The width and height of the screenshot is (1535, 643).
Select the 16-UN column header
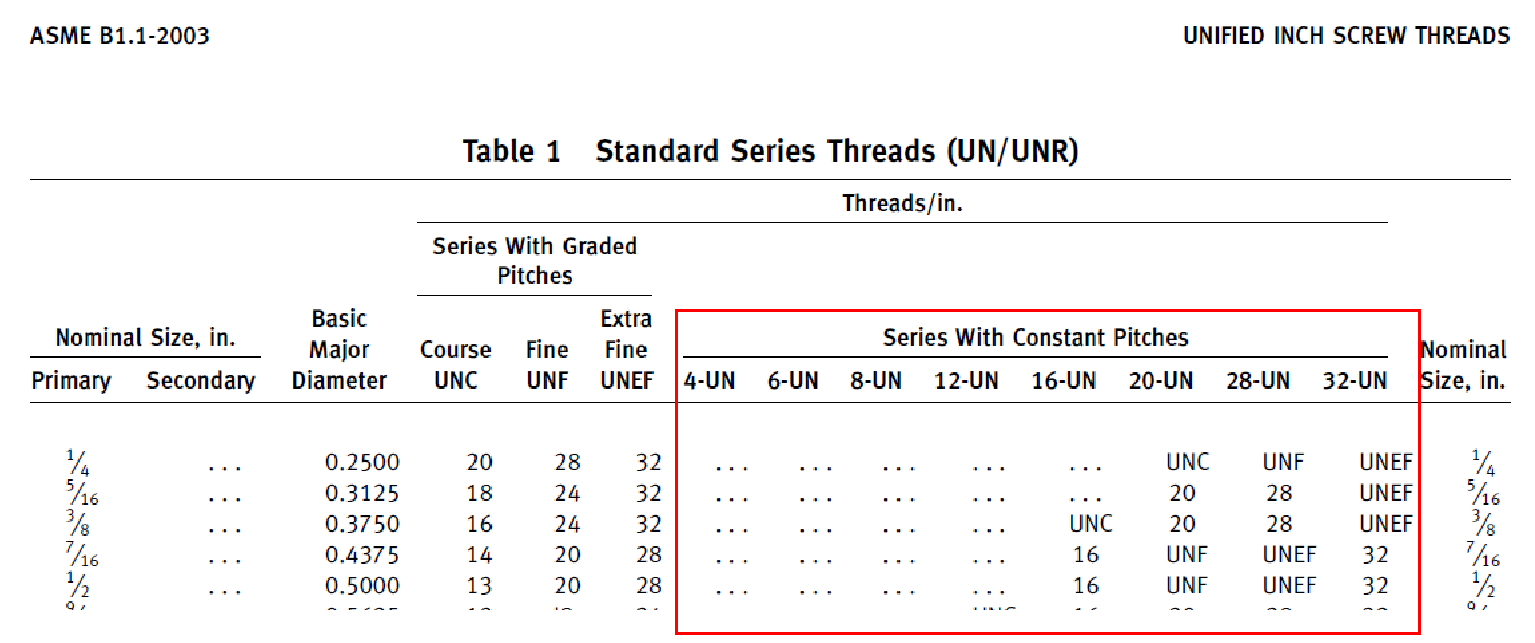coord(1064,381)
